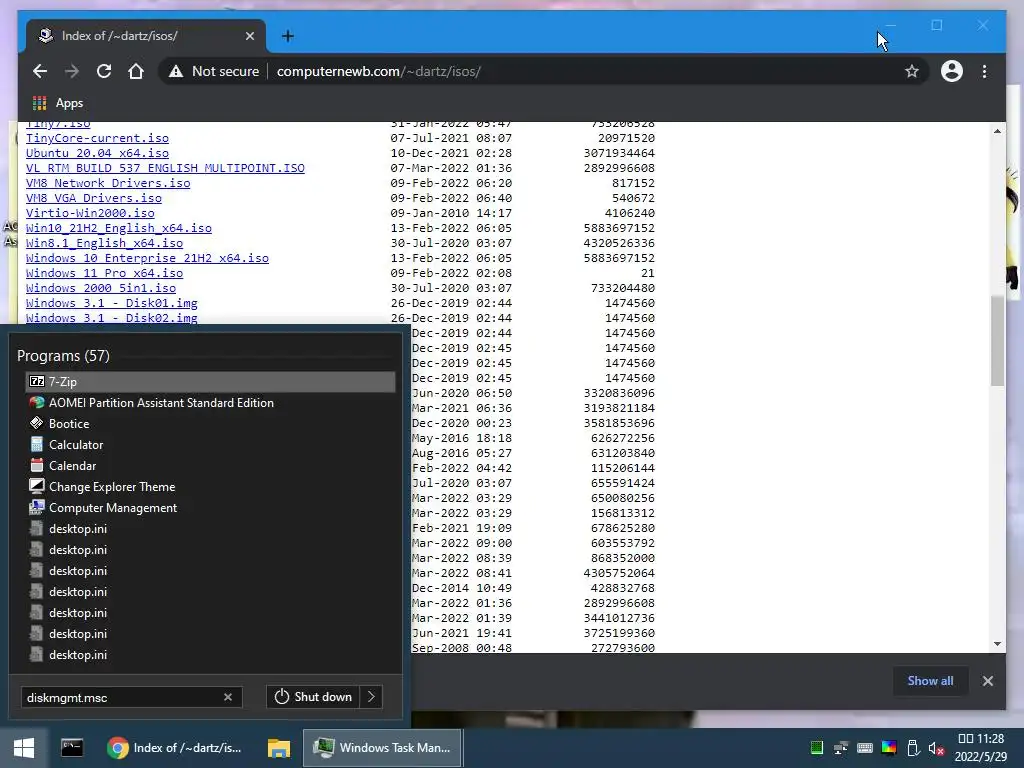Switch to Chrome in the taskbar
This screenshot has width=1024, height=768.
click(x=175, y=748)
